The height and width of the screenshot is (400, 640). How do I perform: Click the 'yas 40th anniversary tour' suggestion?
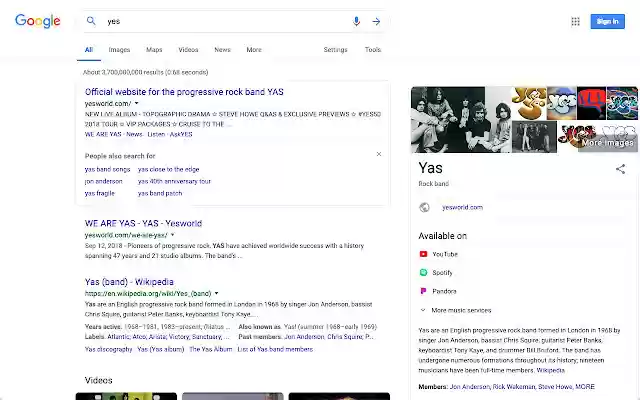174,181
